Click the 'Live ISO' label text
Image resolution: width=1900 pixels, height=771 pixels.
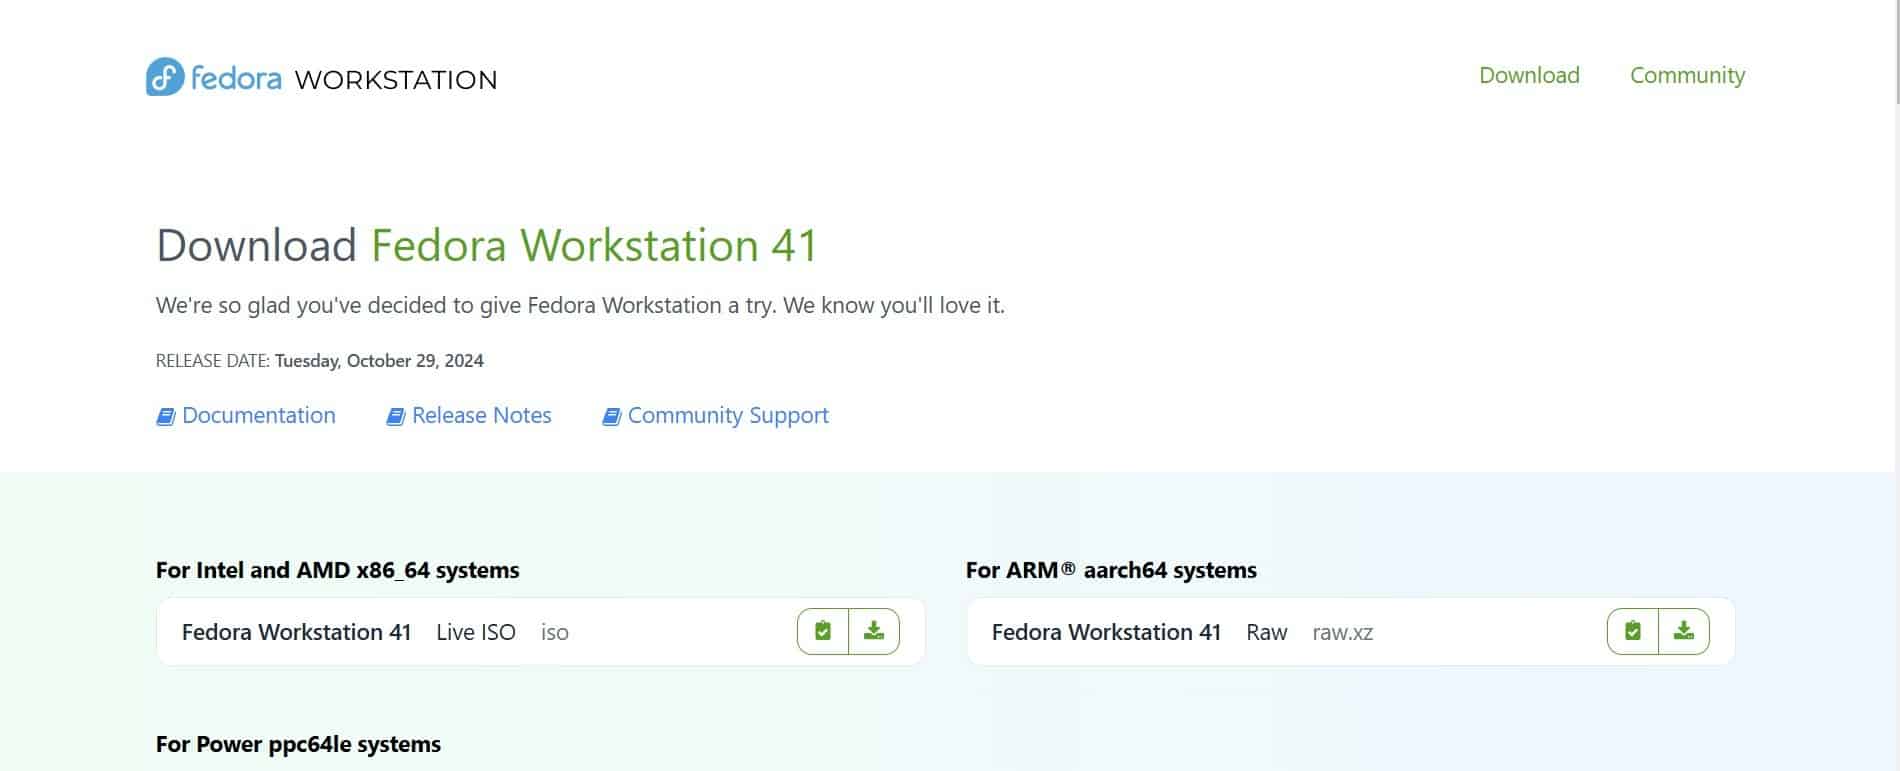[x=476, y=632]
